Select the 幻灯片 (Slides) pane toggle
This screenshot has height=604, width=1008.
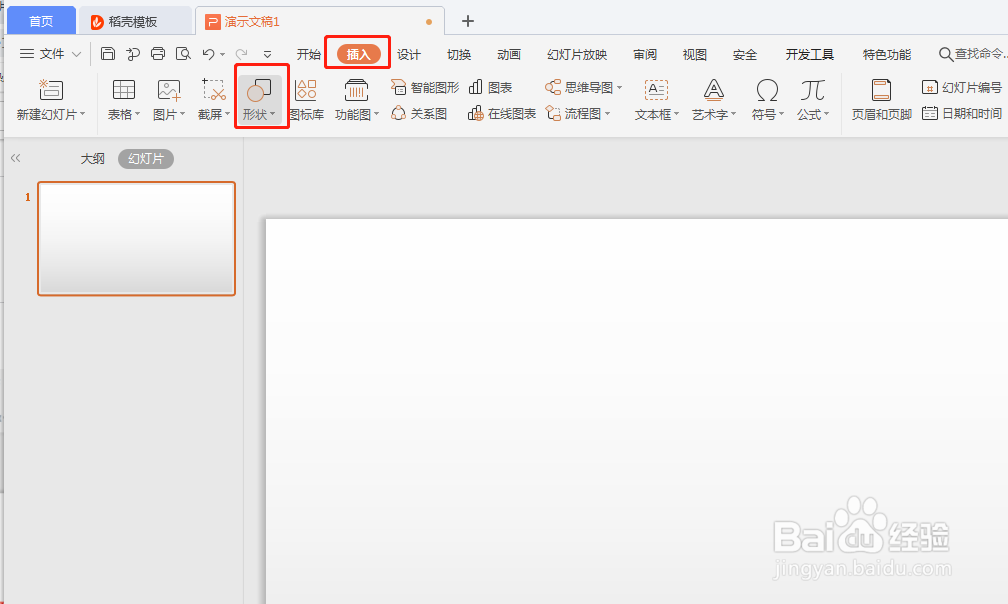[x=145, y=158]
